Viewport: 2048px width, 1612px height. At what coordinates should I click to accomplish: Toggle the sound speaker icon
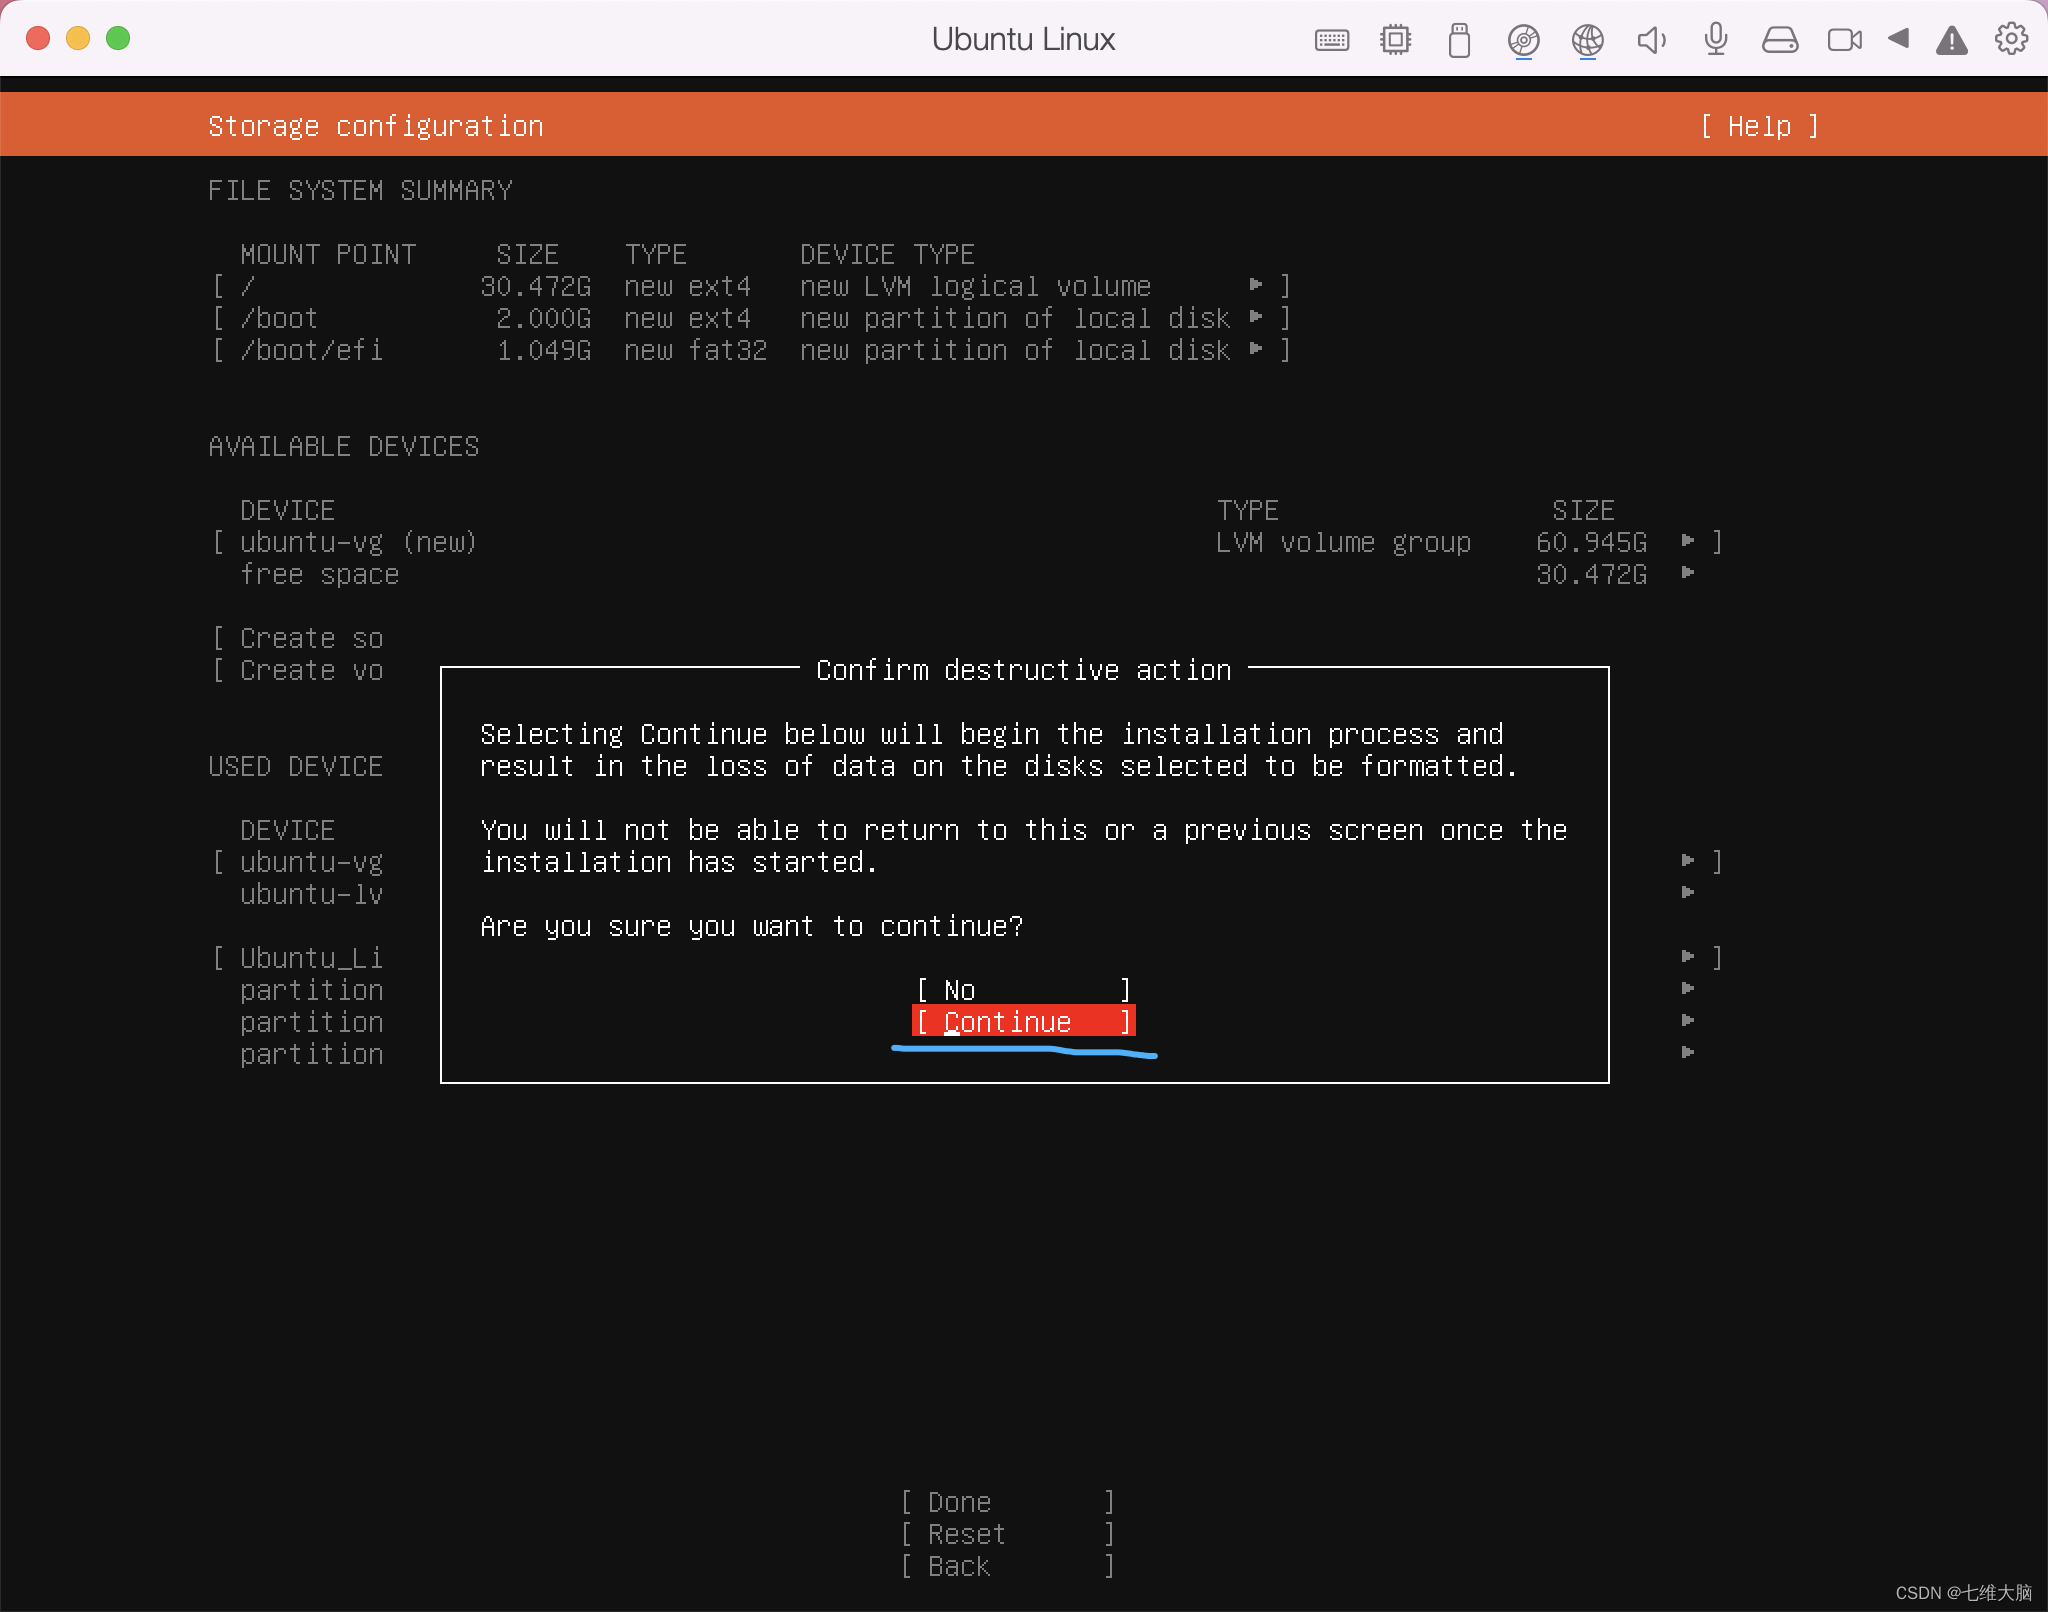[1651, 40]
